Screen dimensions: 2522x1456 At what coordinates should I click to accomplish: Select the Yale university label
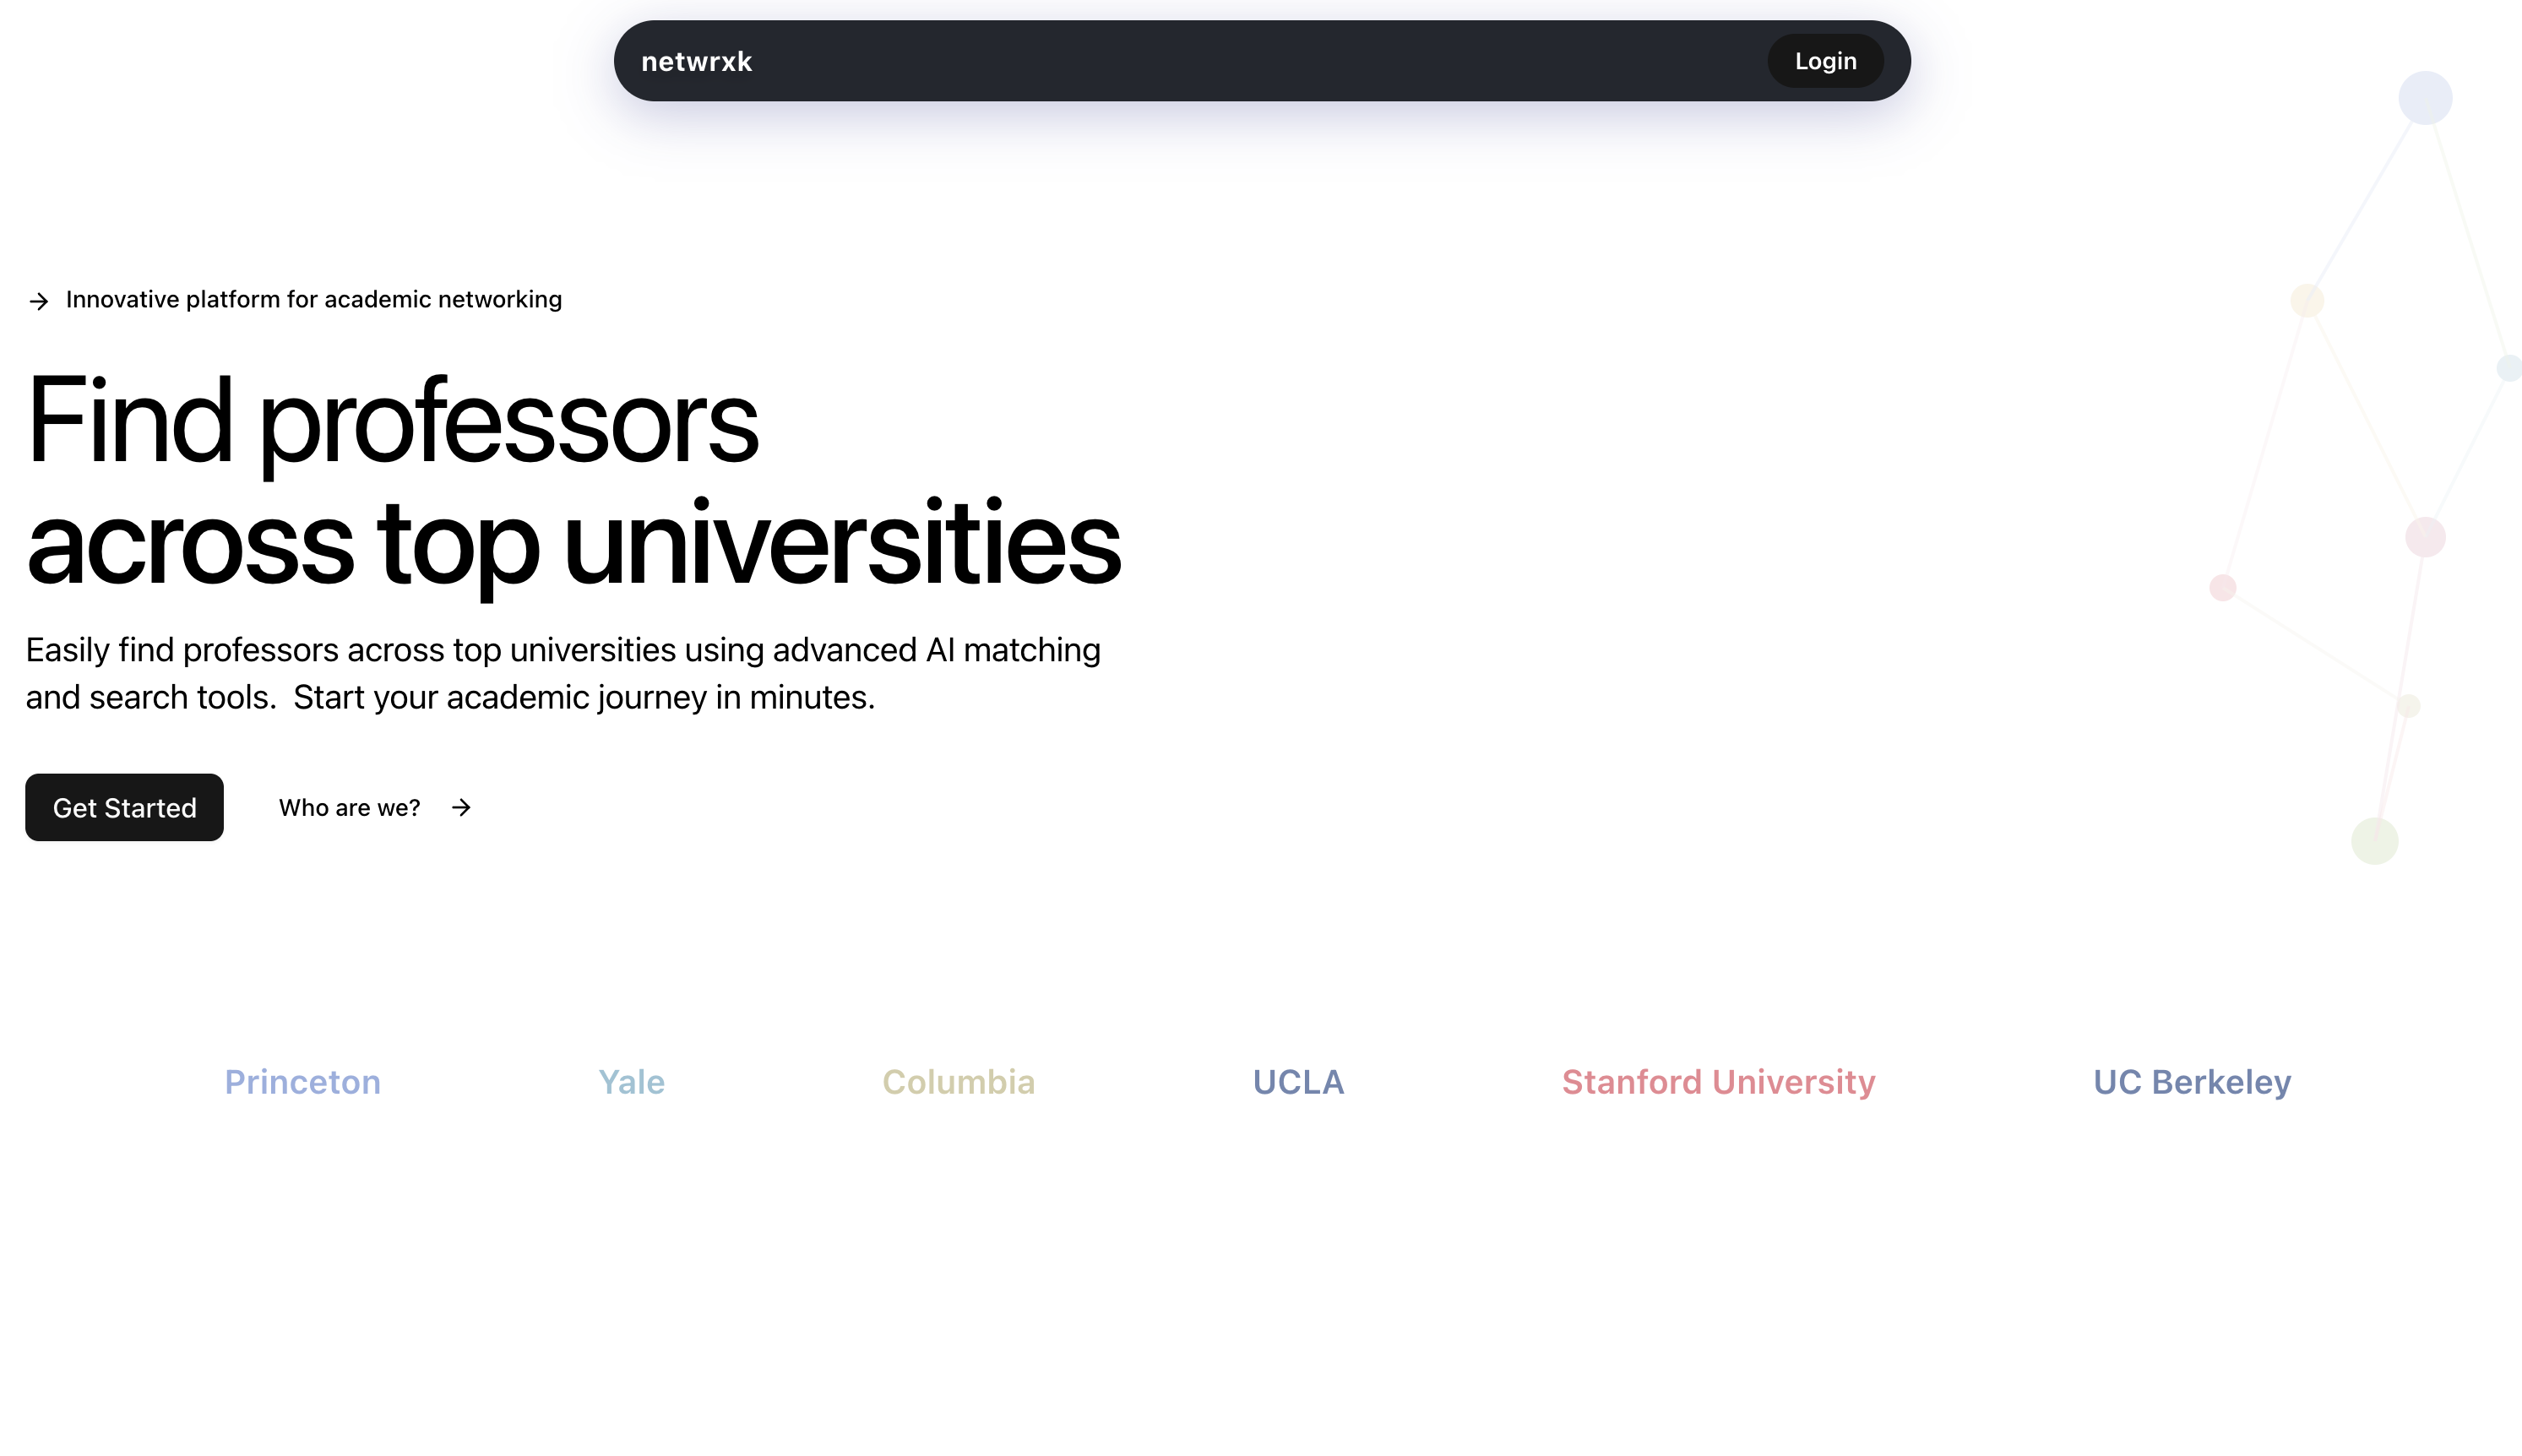[631, 1082]
